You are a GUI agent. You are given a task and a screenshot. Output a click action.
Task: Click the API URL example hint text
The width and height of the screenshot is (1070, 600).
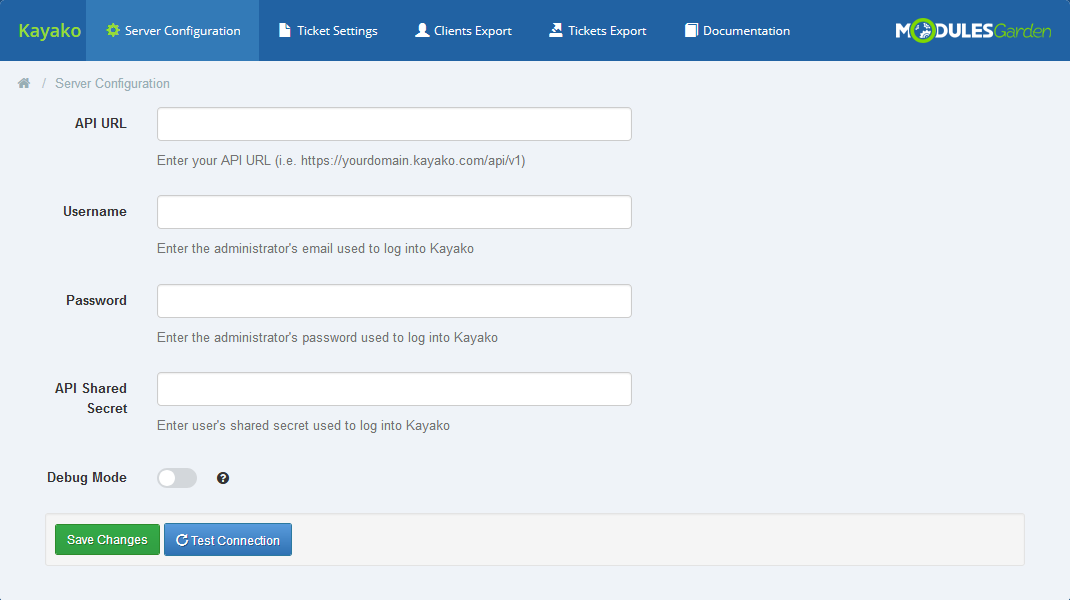[x=341, y=160]
